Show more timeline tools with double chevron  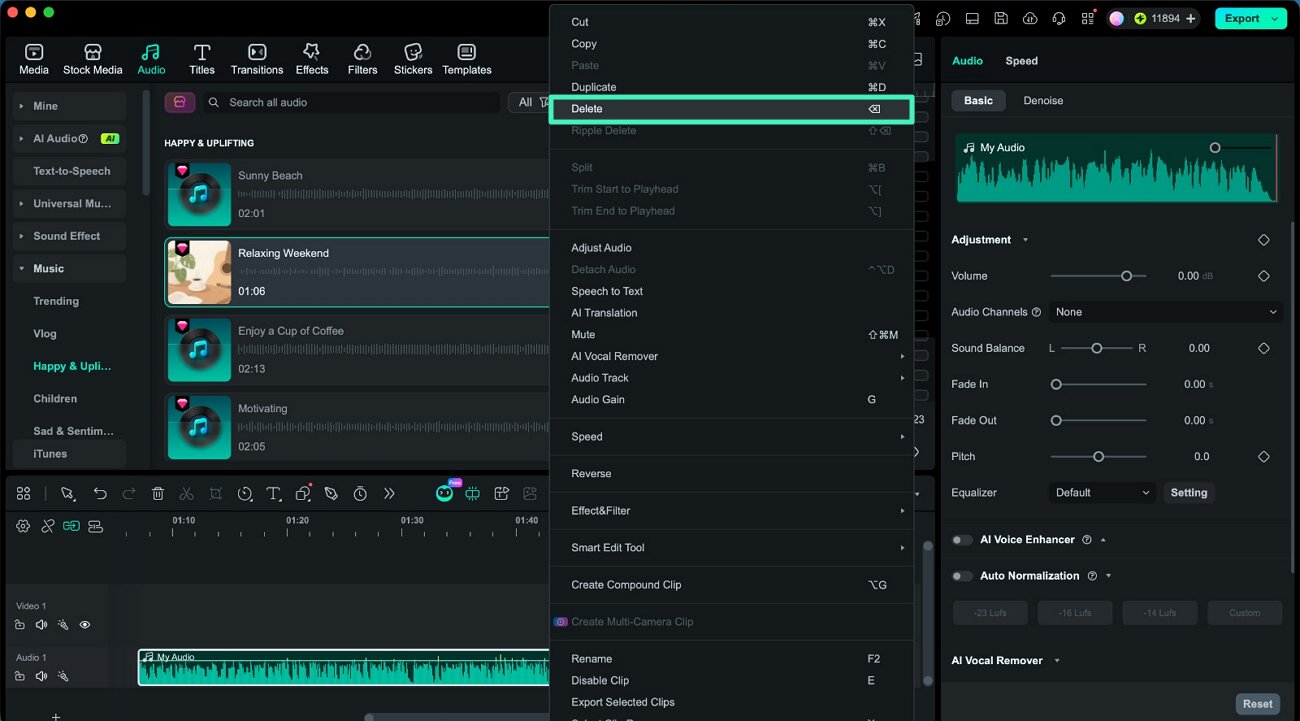[389, 493]
